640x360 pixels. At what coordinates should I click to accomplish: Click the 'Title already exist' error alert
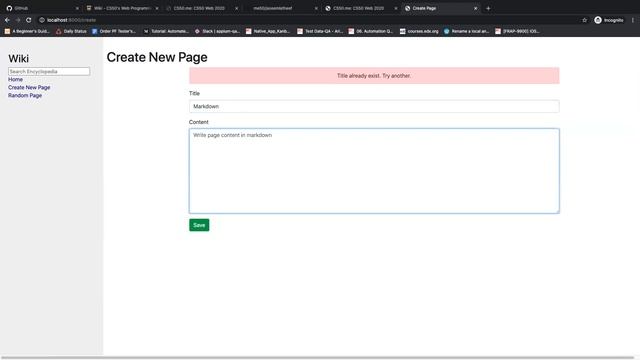click(374, 76)
